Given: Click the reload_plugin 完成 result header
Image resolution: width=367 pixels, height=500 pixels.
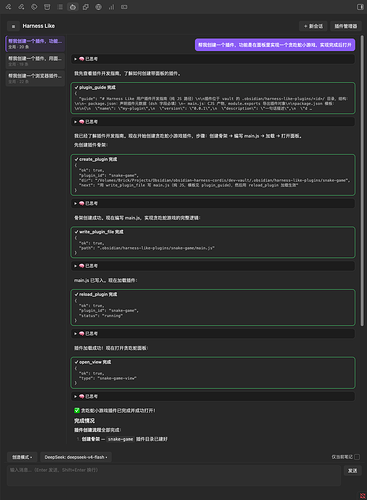Looking at the screenshot, I should pos(96,294).
